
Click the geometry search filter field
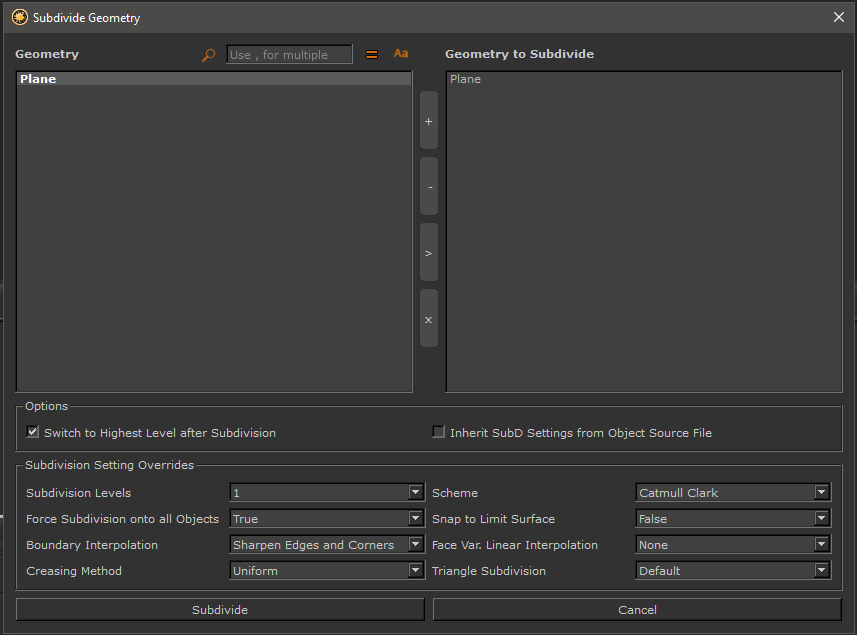coord(289,55)
